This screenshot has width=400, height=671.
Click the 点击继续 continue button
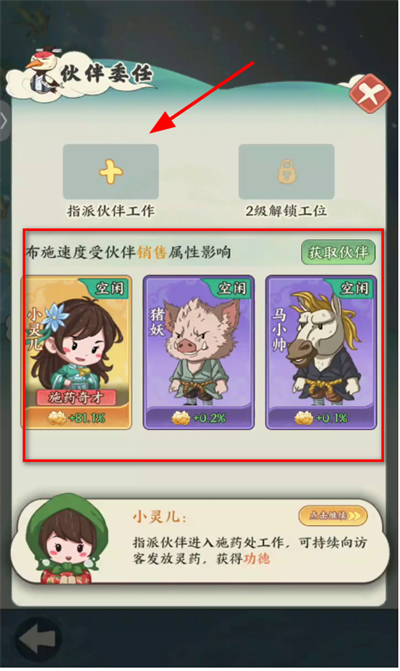333,516
